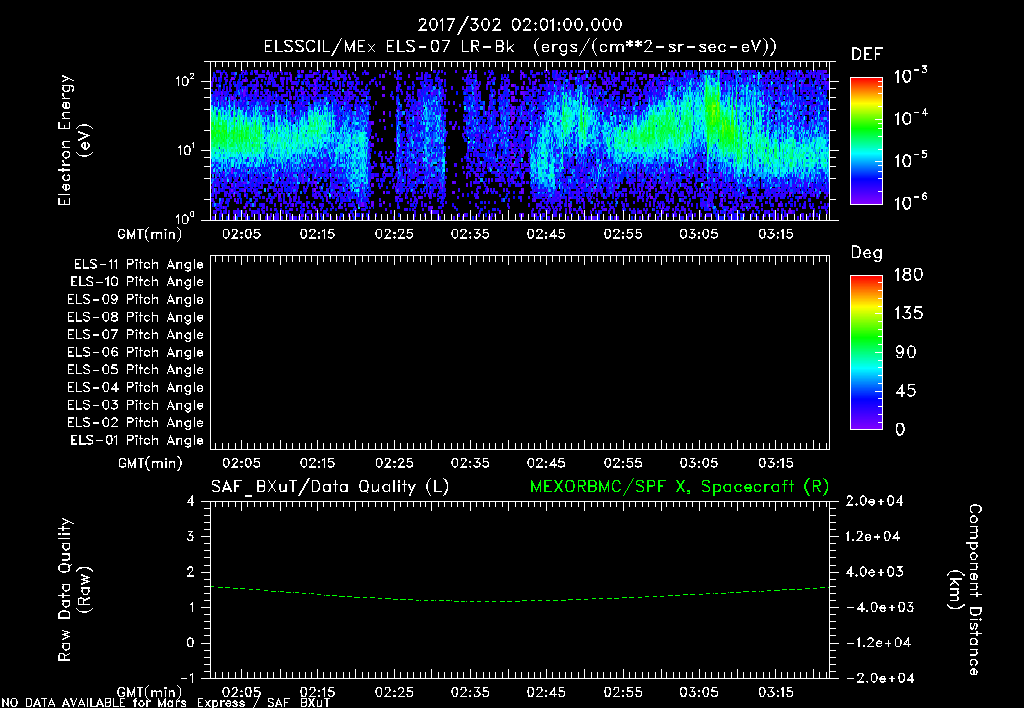Click the Raw Data Quality (Raw) axis label
Image resolution: width=1024 pixels, height=708 pixels.
74,590
